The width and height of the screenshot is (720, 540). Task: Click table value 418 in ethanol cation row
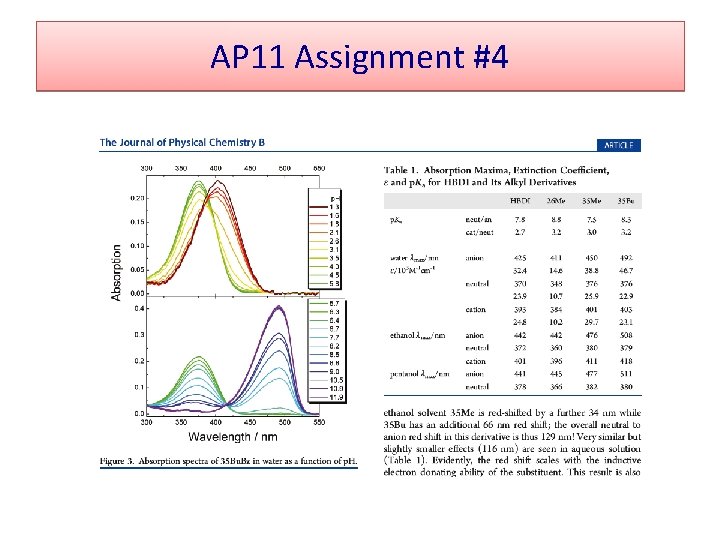pos(626,361)
